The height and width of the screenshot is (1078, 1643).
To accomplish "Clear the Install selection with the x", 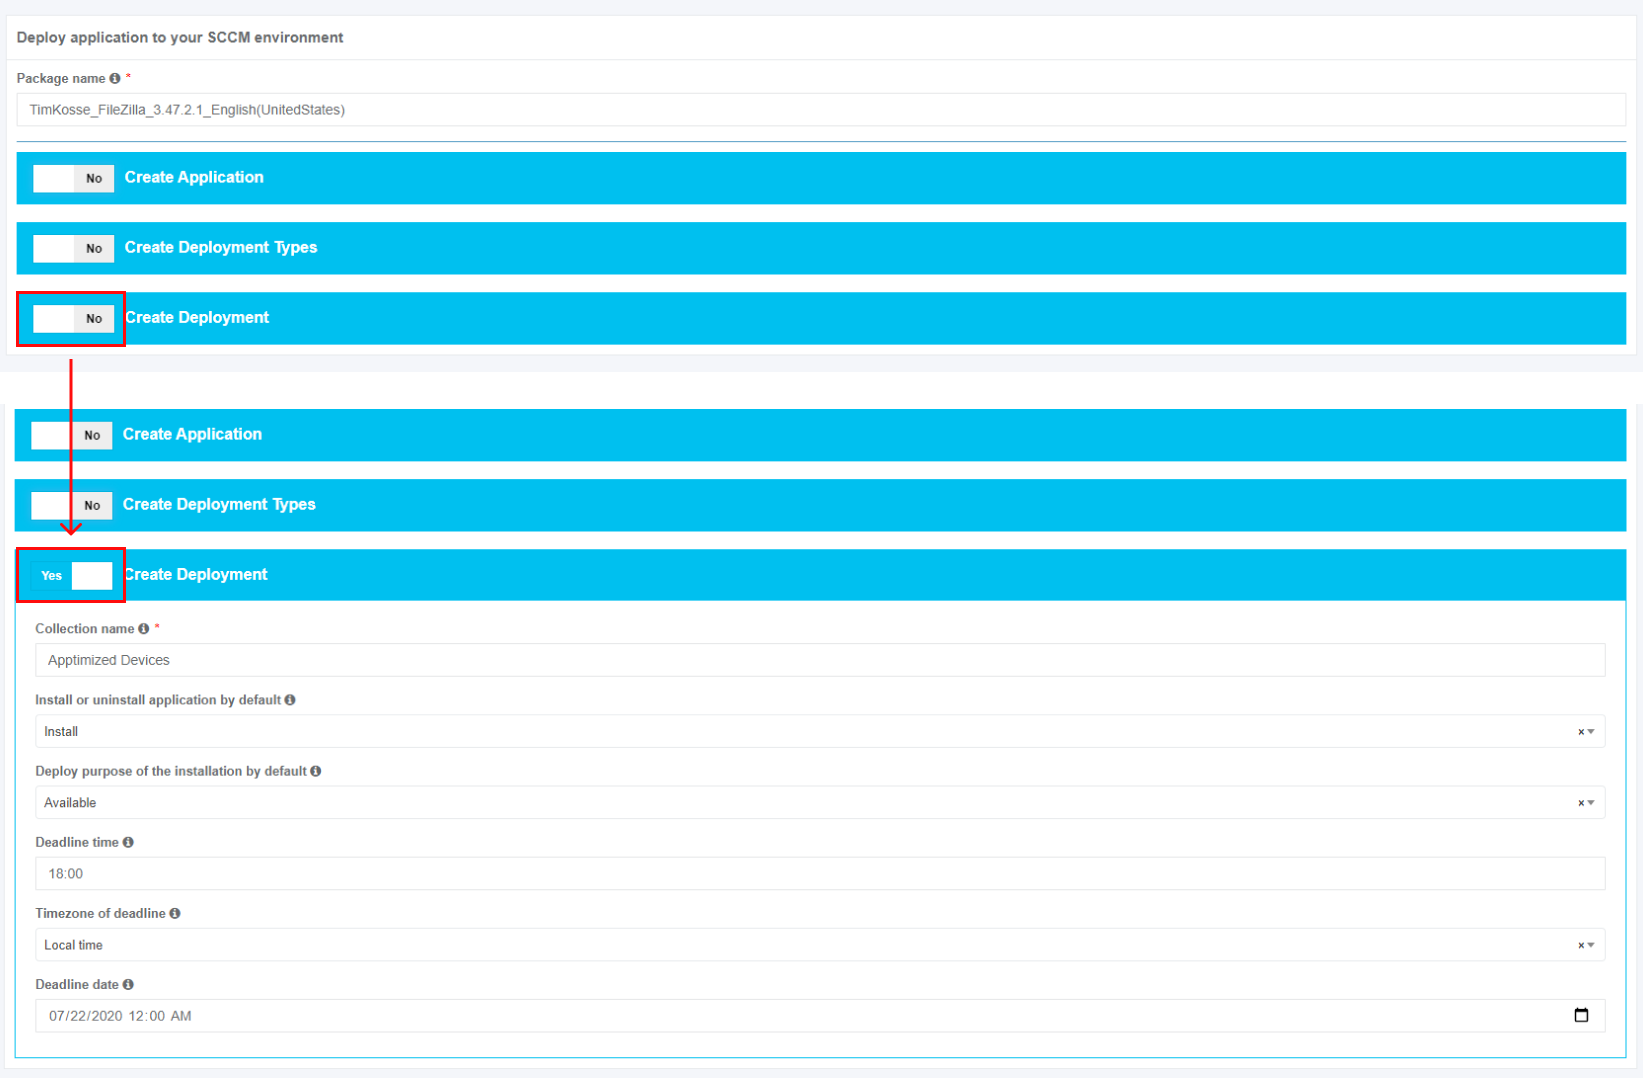I will [x=1580, y=732].
